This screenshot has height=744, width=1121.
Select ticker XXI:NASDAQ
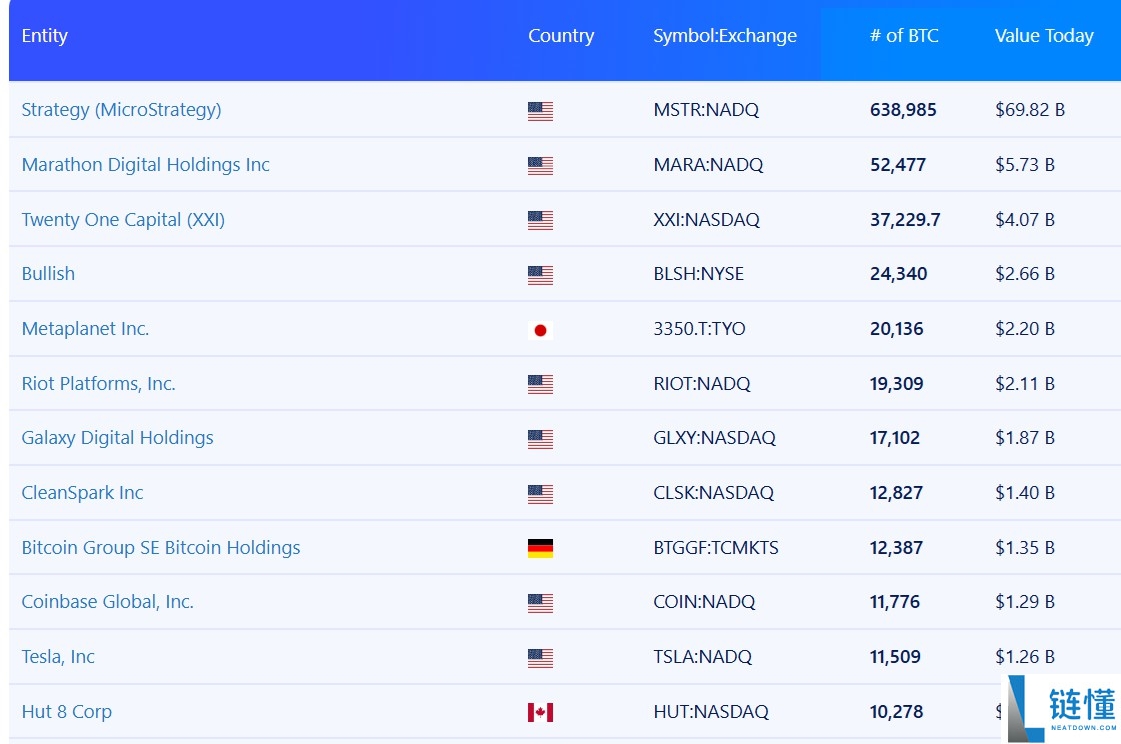click(706, 219)
